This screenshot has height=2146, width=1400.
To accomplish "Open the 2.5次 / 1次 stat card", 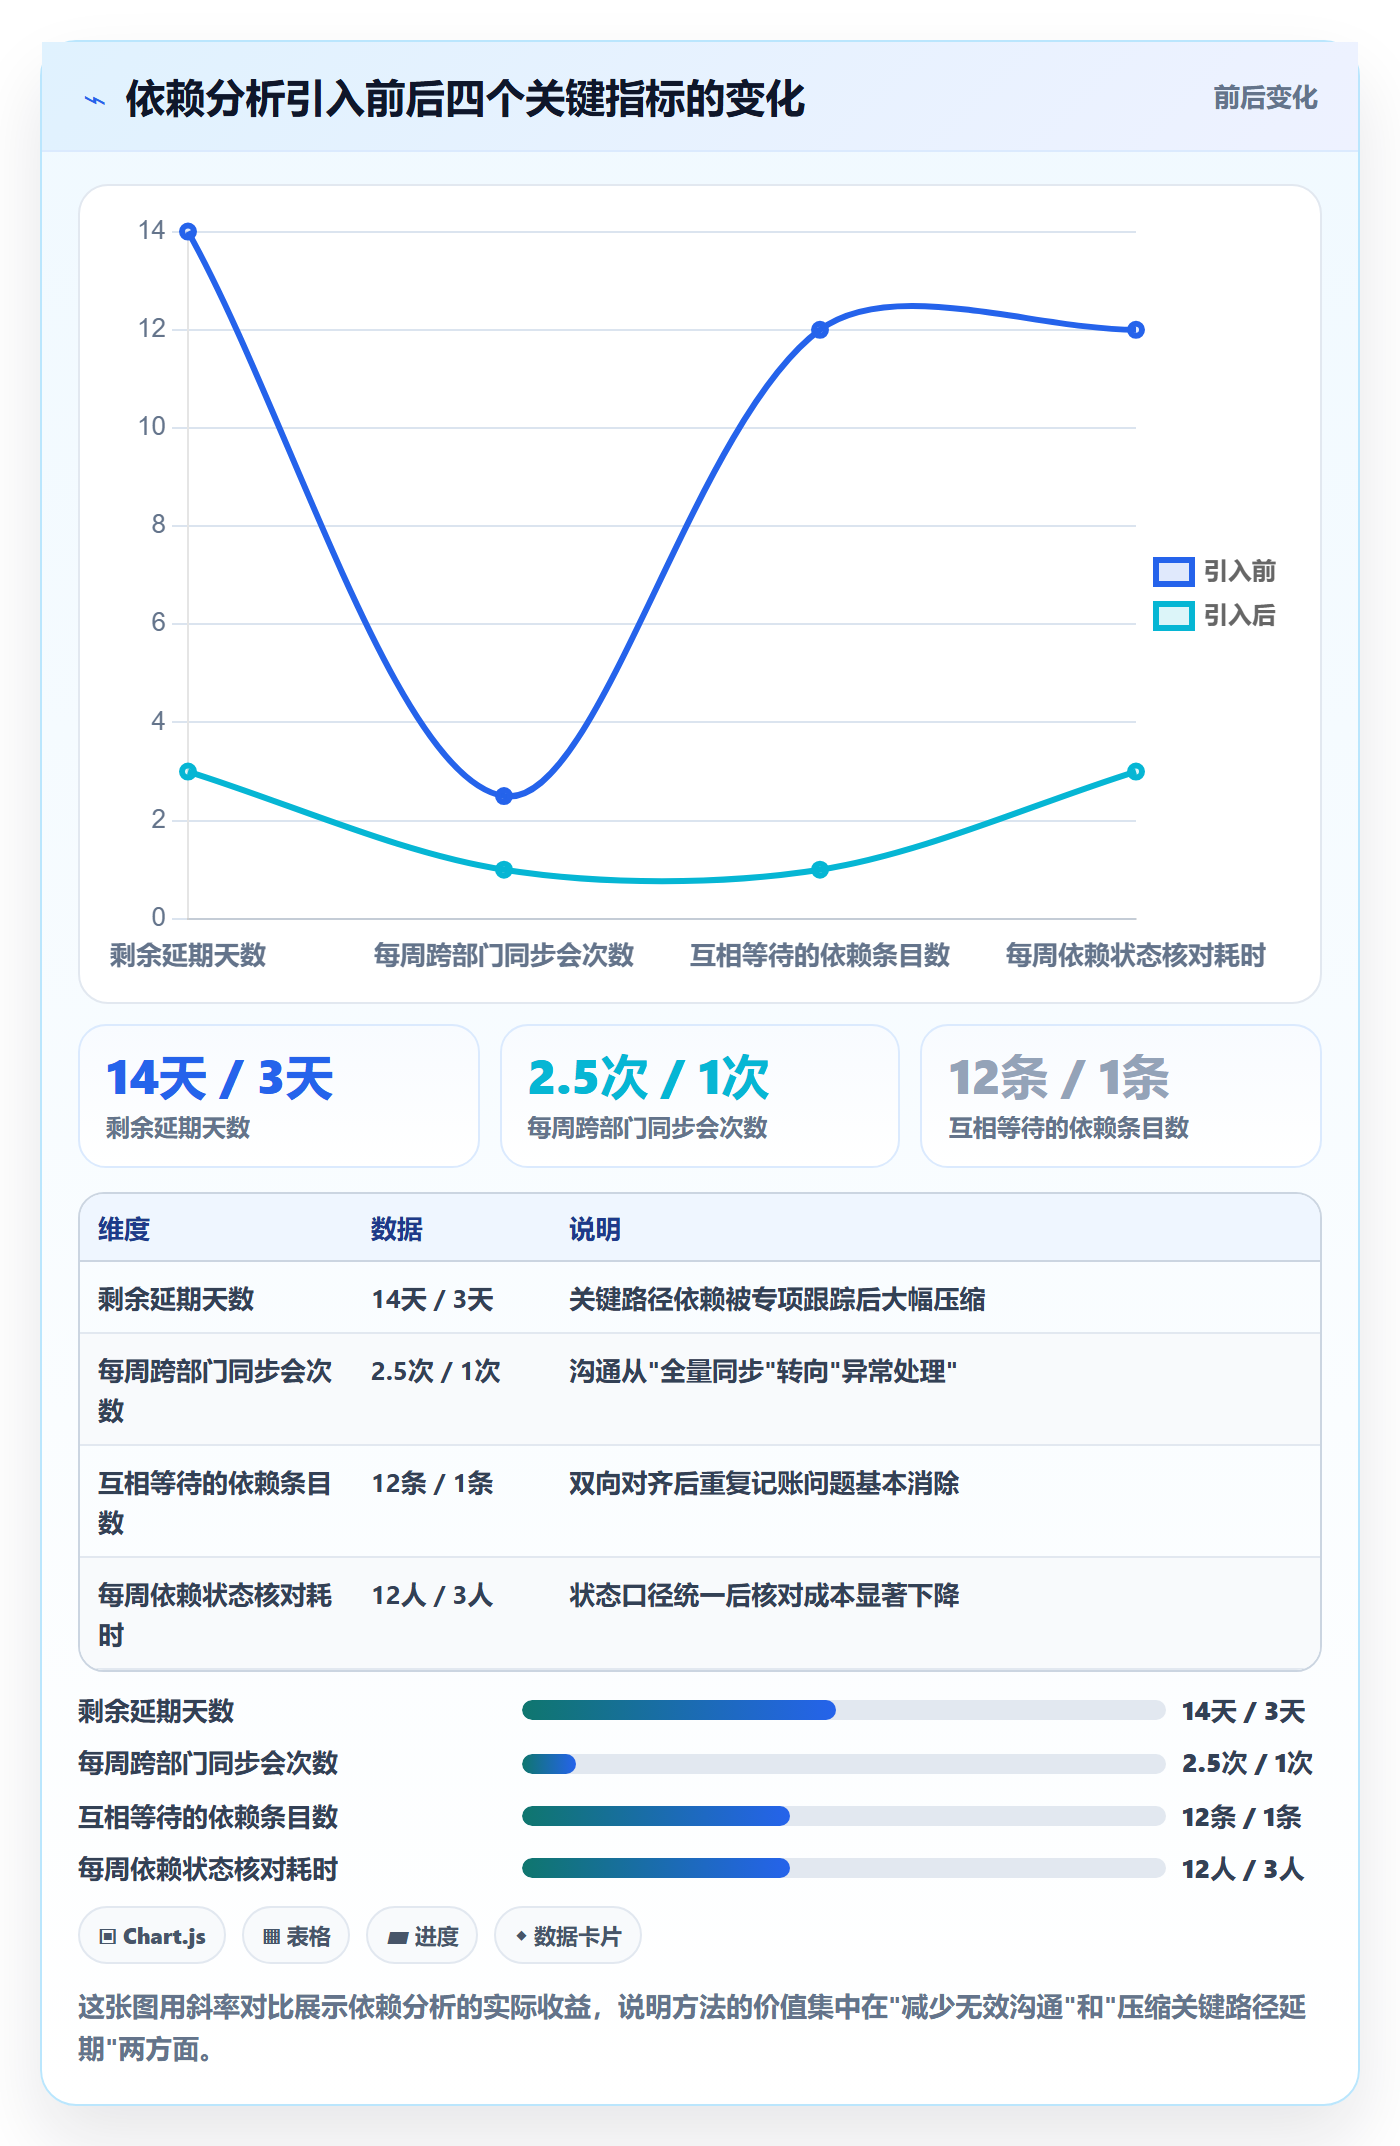I will [x=700, y=1096].
